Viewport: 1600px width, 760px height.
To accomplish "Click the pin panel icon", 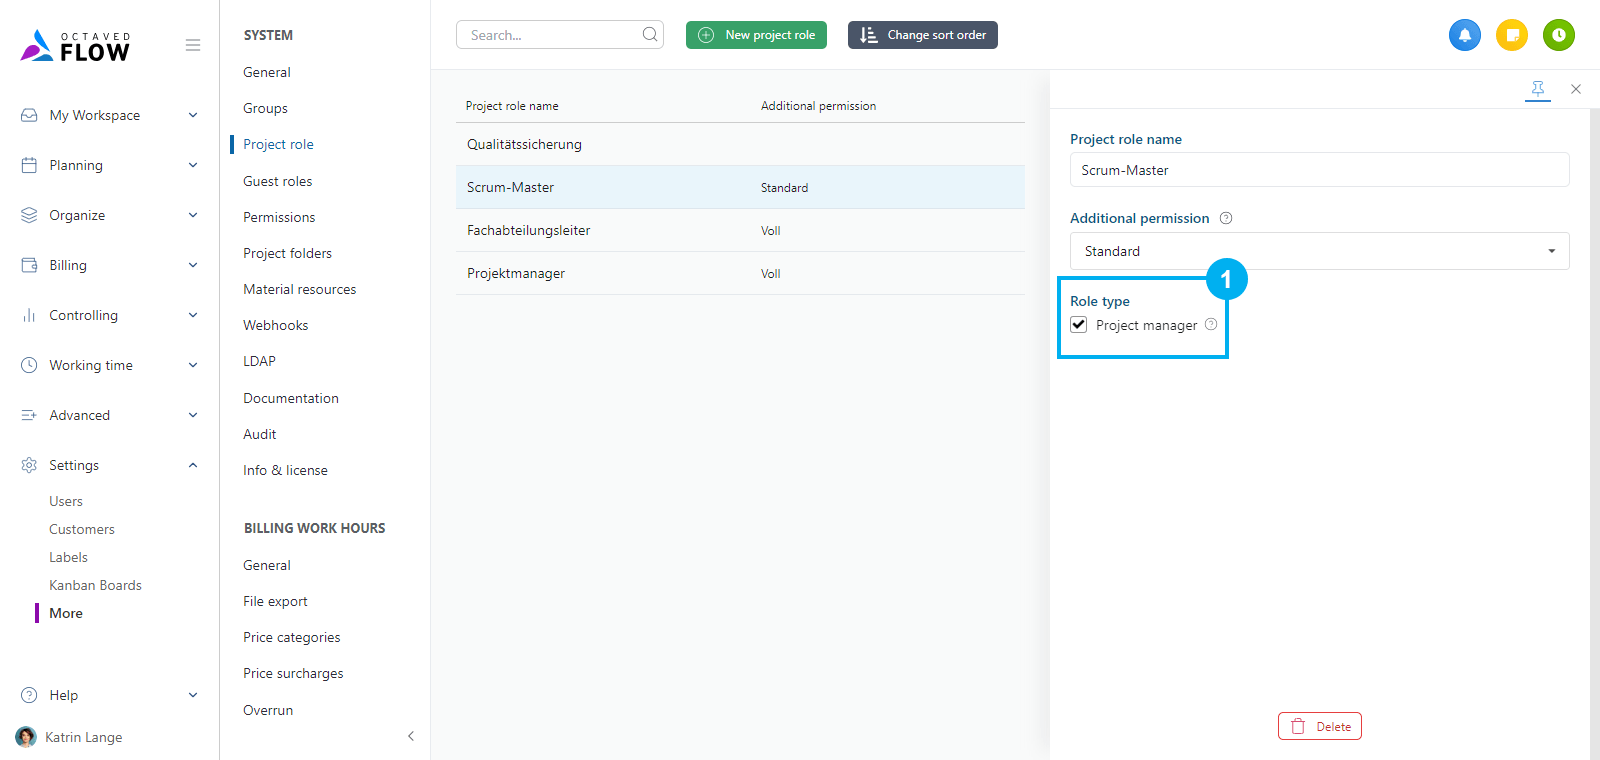I will [x=1538, y=89].
